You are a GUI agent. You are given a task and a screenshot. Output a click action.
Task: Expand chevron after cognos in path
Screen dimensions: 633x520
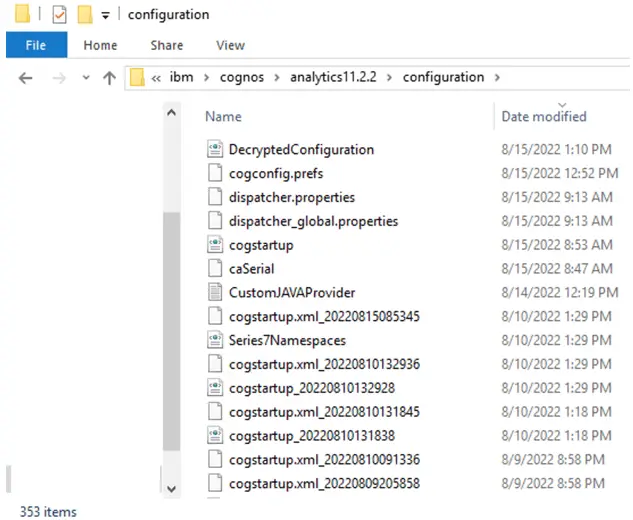[277, 78]
